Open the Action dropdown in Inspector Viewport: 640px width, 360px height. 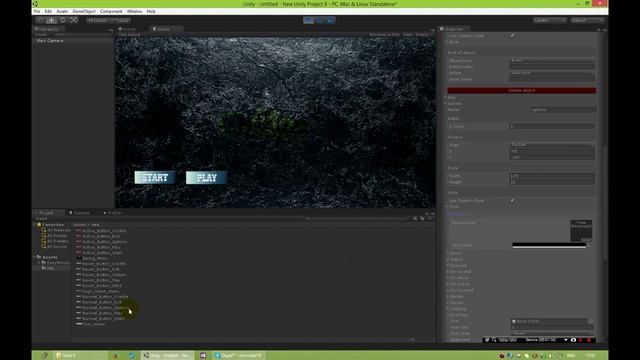coord(552,73)
